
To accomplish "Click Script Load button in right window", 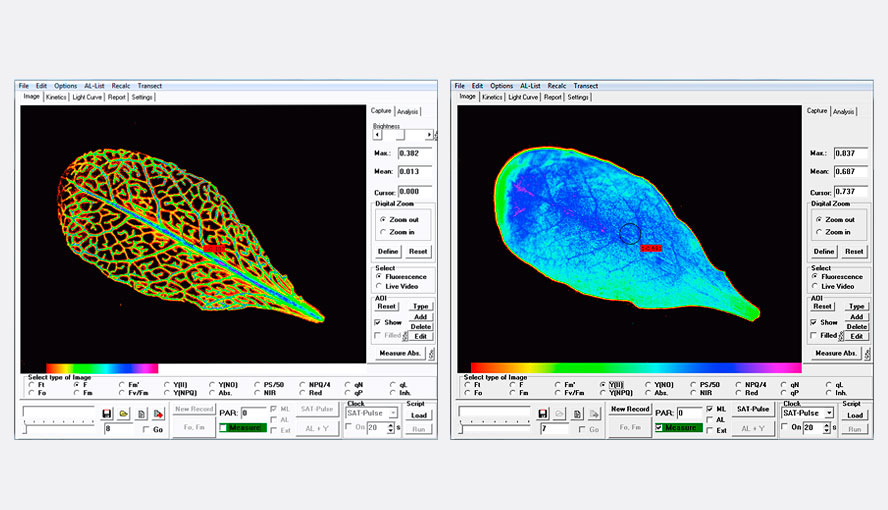I will pyautogui.click(x=855, y=415).
